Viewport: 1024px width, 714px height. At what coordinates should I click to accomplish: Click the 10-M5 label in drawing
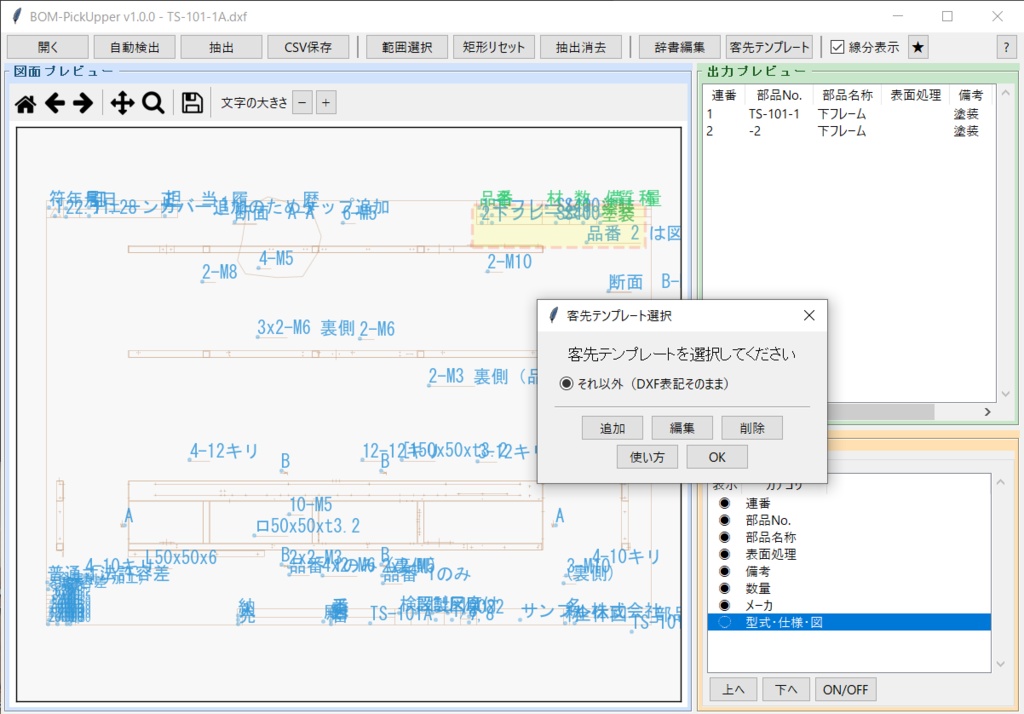click(311, 504)
